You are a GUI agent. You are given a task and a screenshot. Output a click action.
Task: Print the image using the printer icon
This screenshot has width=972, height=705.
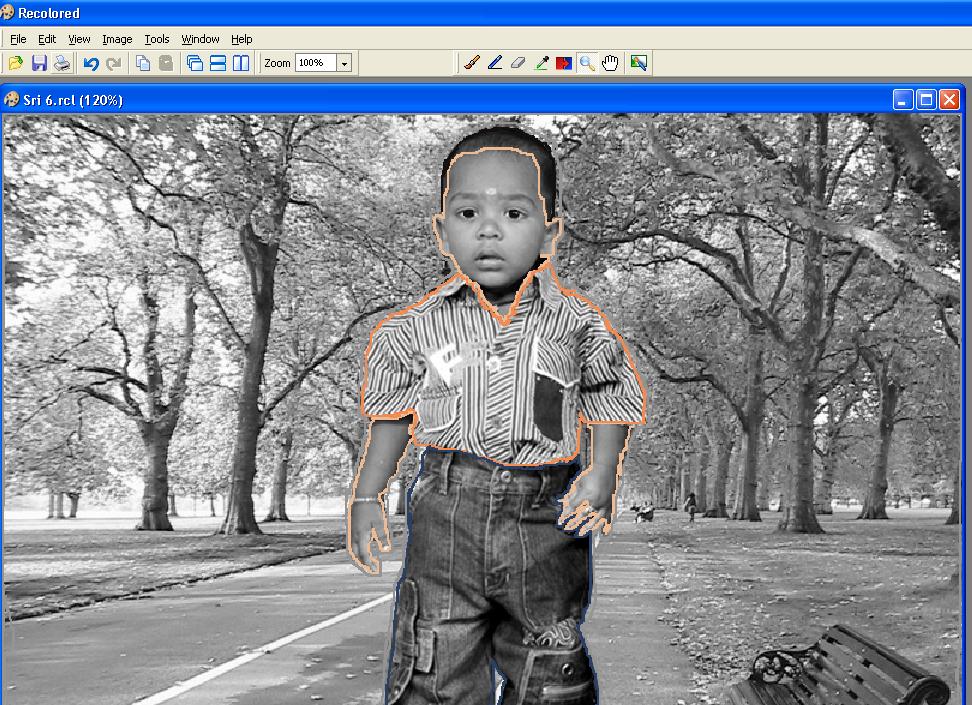pyautogui.click(x=62, y=63)
